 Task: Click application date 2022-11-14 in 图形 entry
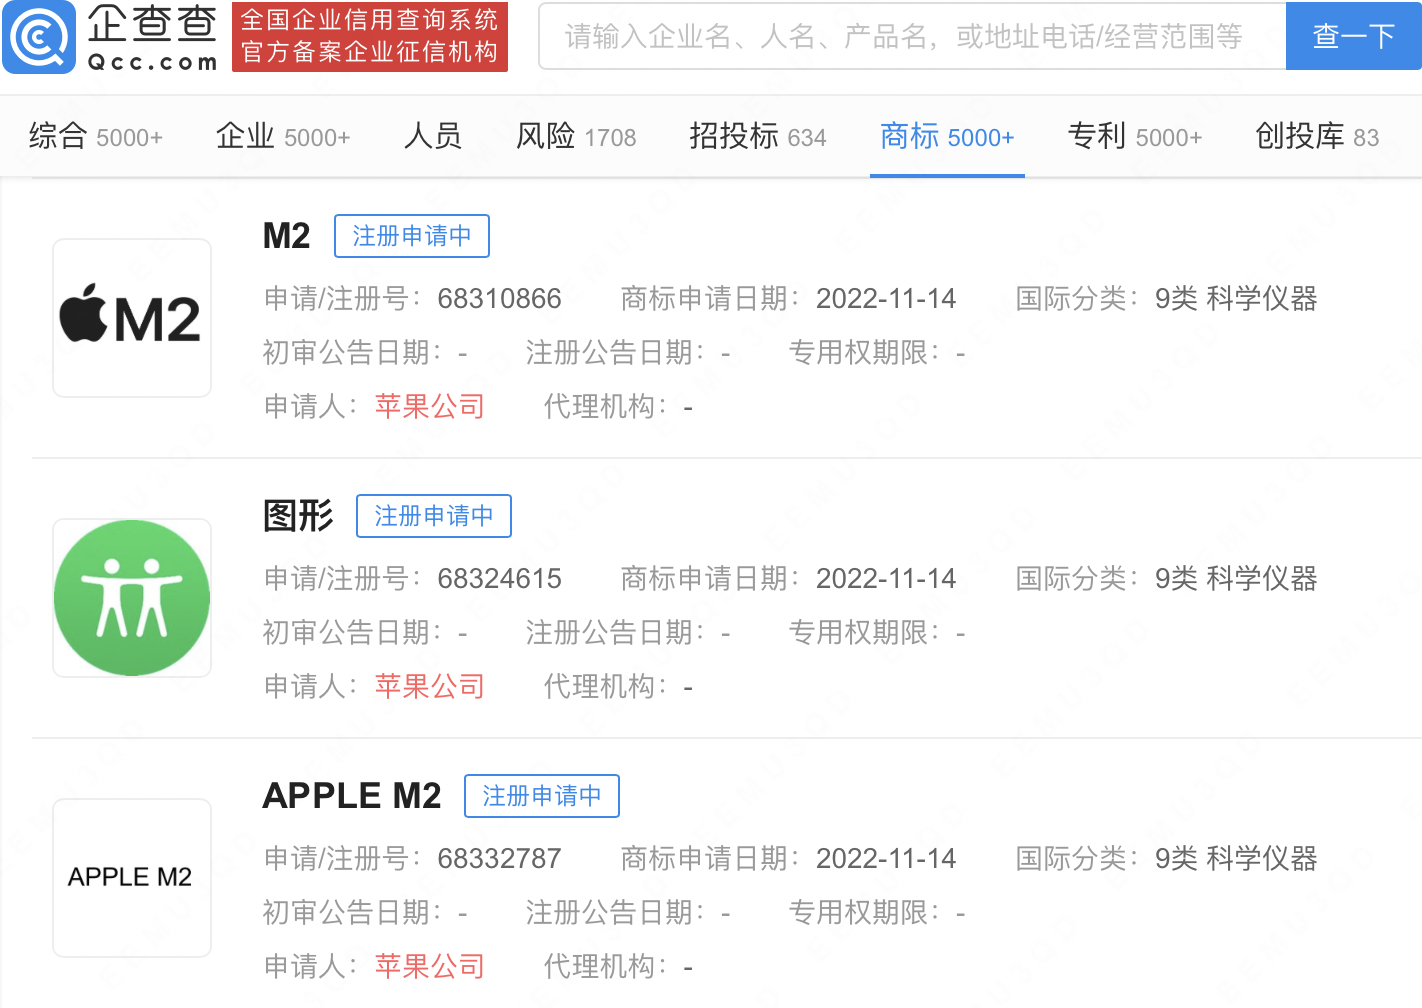point(886,579)
